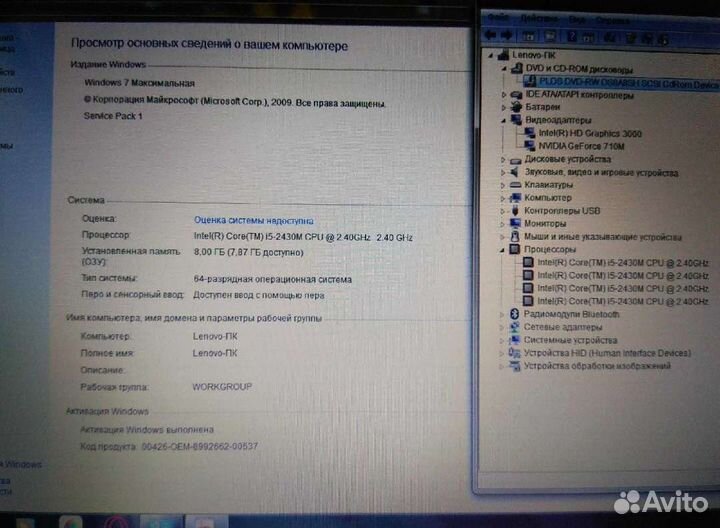Expand the Батареи branch
This screenshot has height=528, width=720.
click(x=504, y=107)
